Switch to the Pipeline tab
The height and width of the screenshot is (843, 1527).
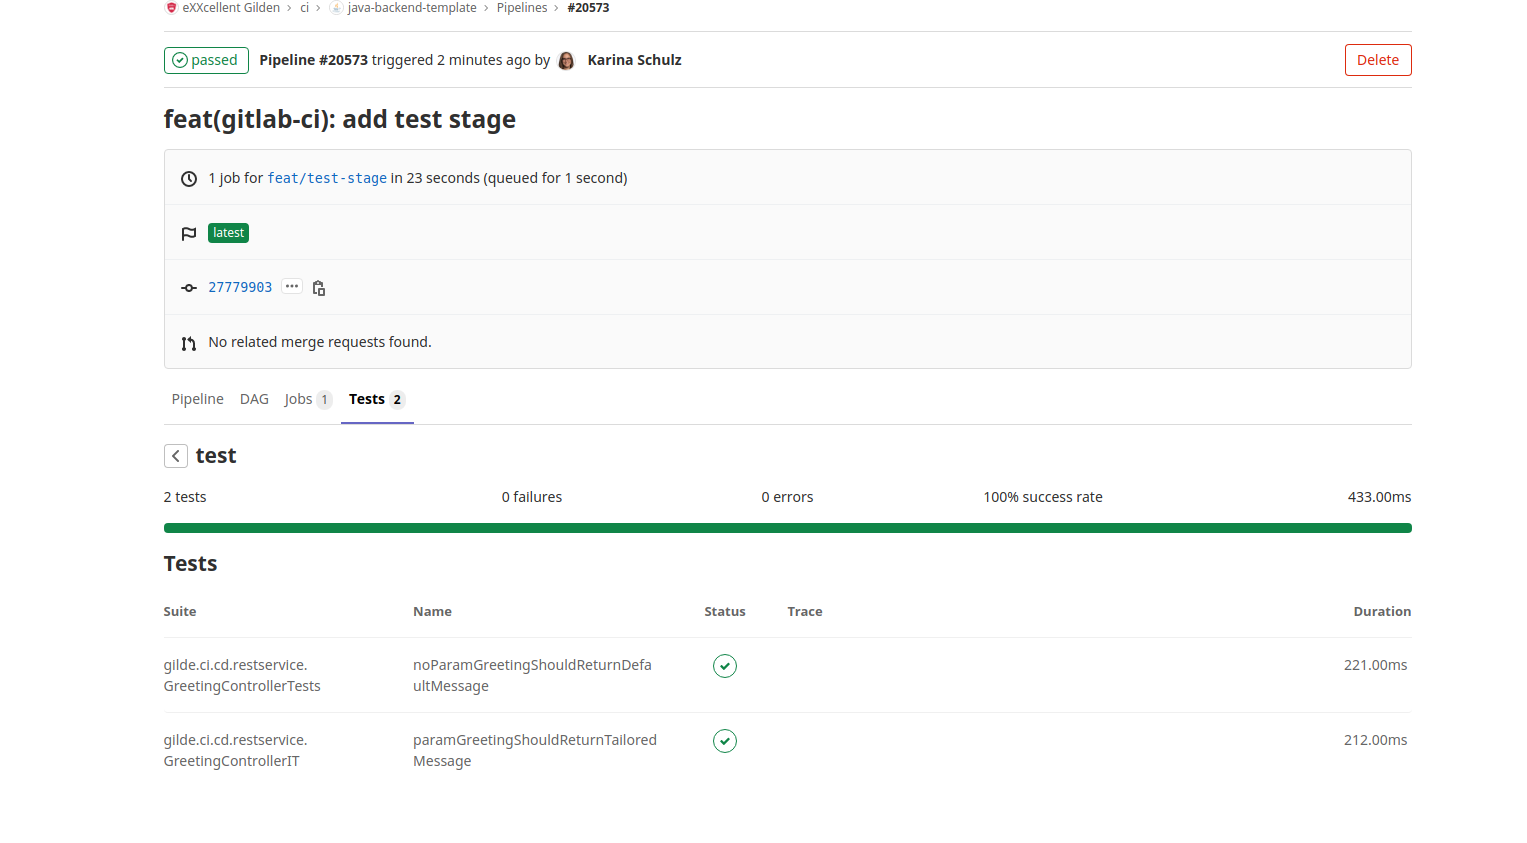[197, 399]
